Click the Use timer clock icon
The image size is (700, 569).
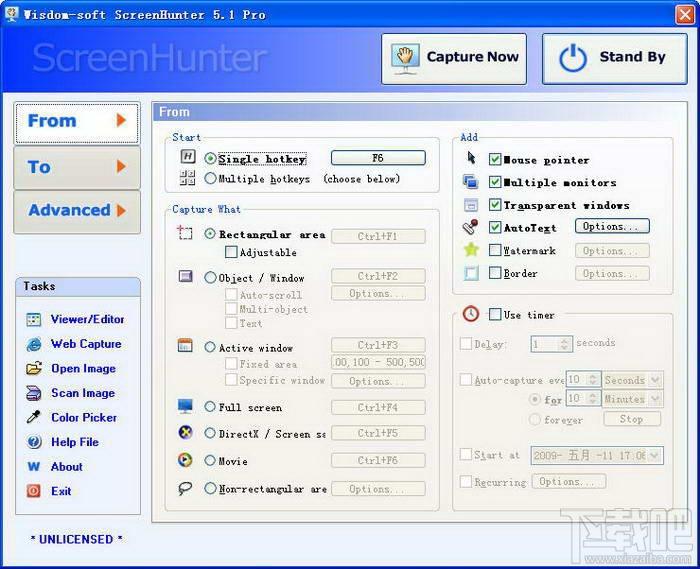(x=471, y=314)
